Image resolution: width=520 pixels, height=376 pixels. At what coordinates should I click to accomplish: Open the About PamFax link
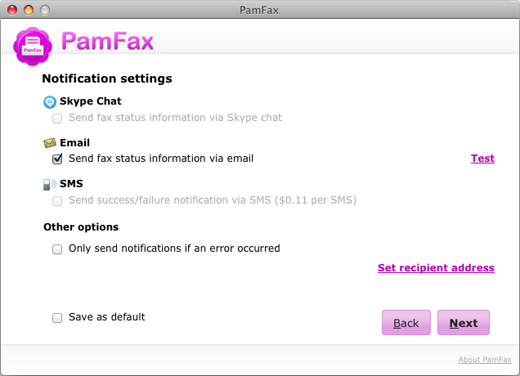[485, 360]
